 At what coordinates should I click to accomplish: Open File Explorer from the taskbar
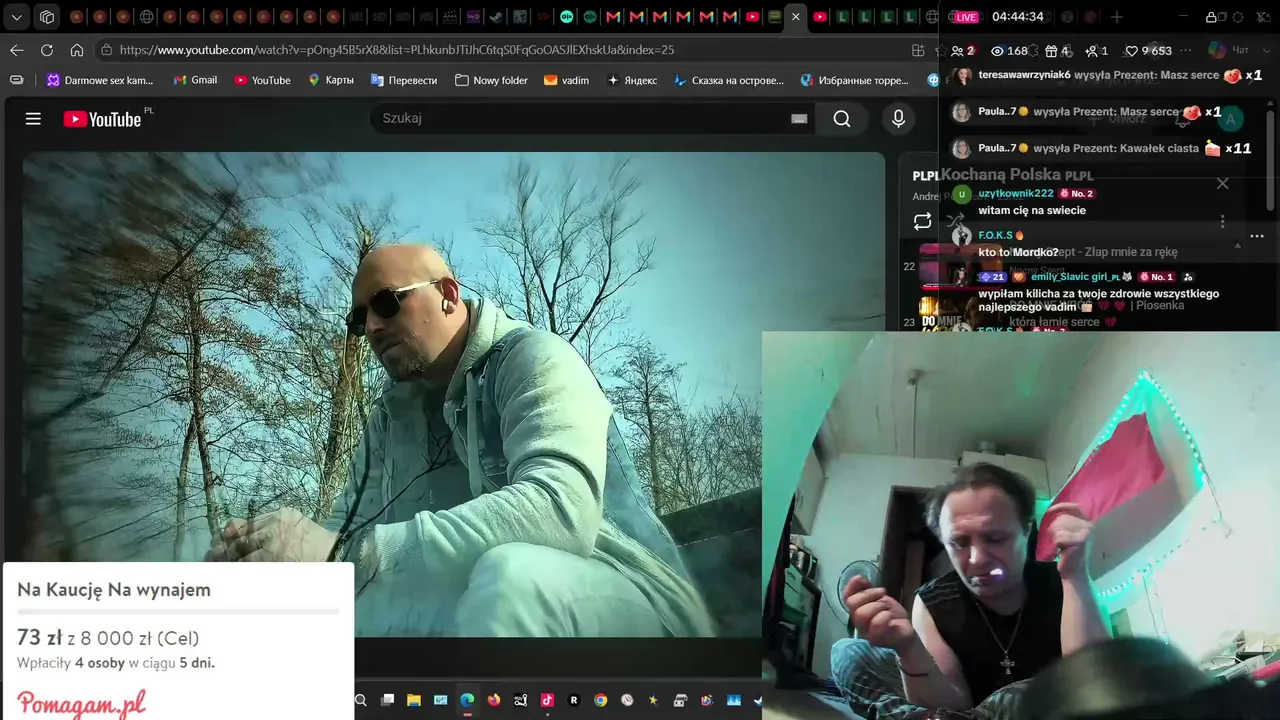pyautogui.click(x=414, y=700)
